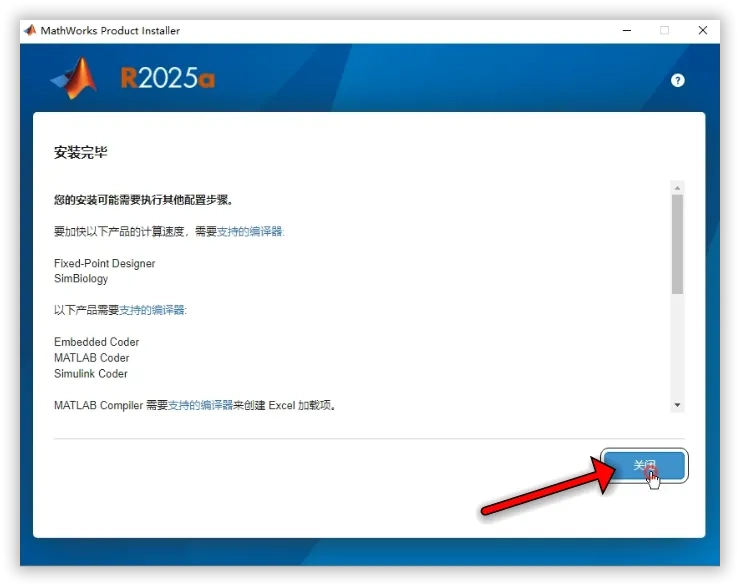The image size is (740, 587).
Task: Open the help question mark icon
Action: tap(677, 81)
